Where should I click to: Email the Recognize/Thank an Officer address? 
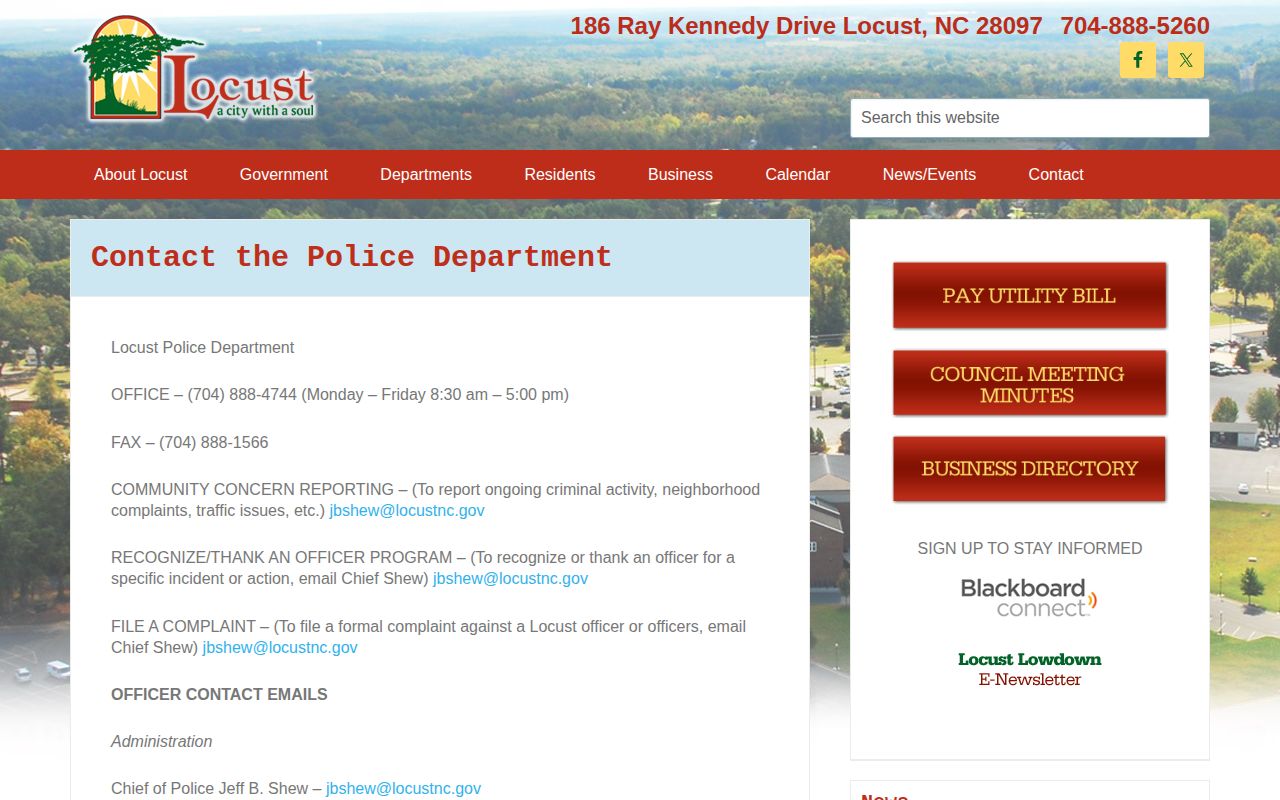510,578
